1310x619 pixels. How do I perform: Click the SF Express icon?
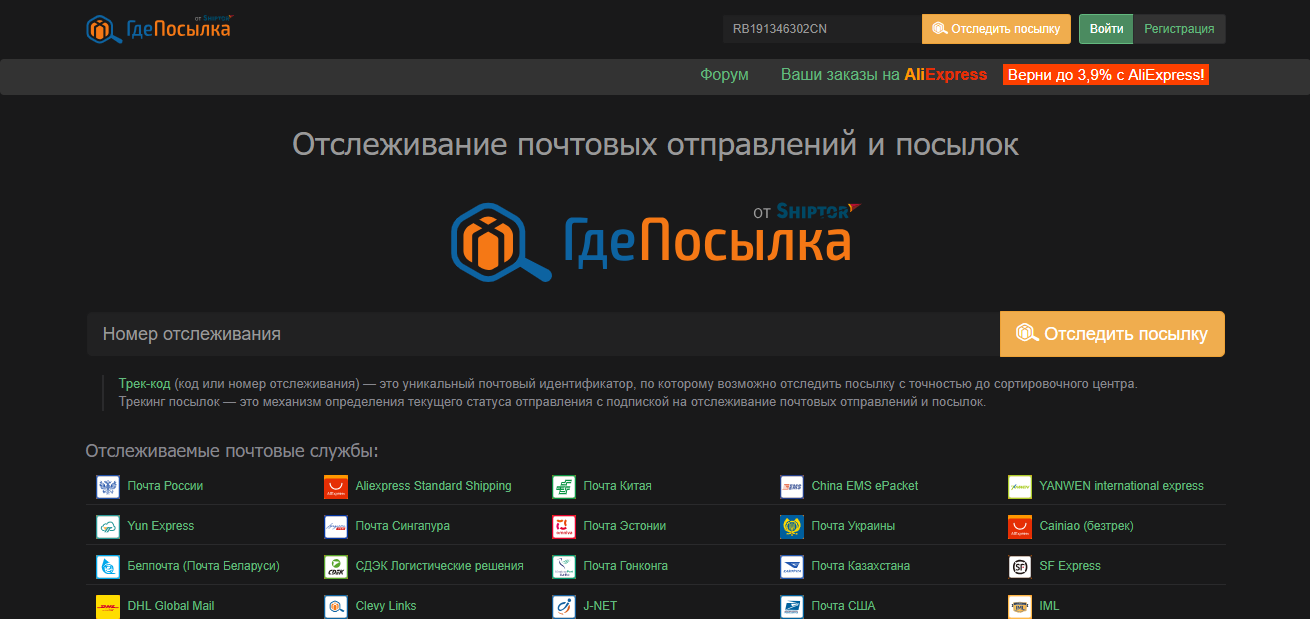(x=1020, y=567)
